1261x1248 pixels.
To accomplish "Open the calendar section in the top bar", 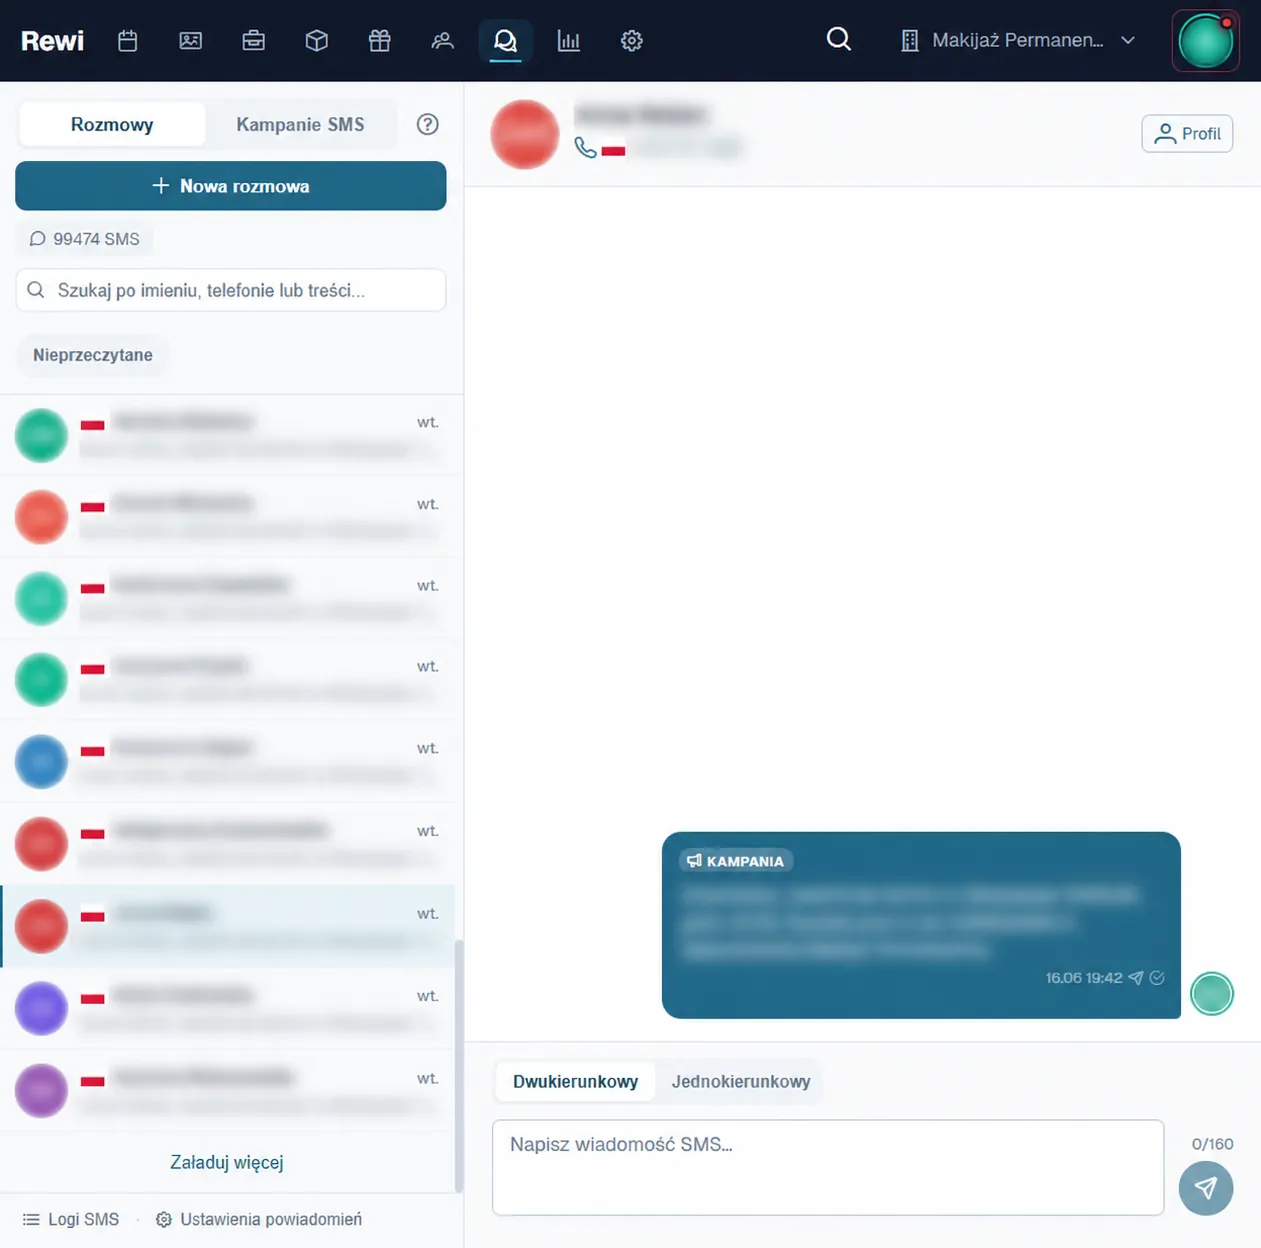I will click(127, 41).
